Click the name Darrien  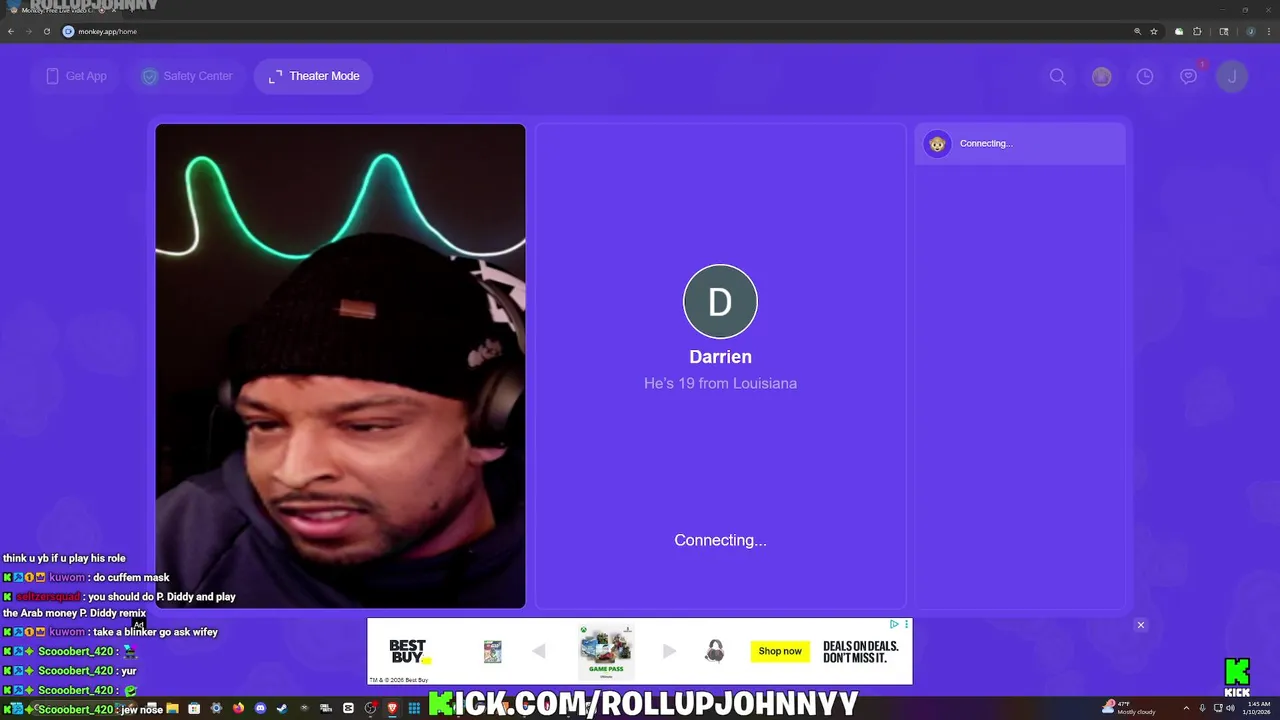pos(720,357)
